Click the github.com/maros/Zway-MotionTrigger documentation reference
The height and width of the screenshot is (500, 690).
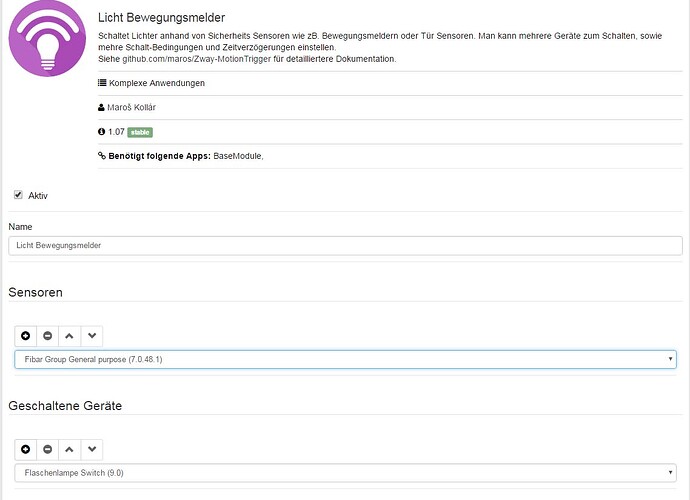[190, 60]
